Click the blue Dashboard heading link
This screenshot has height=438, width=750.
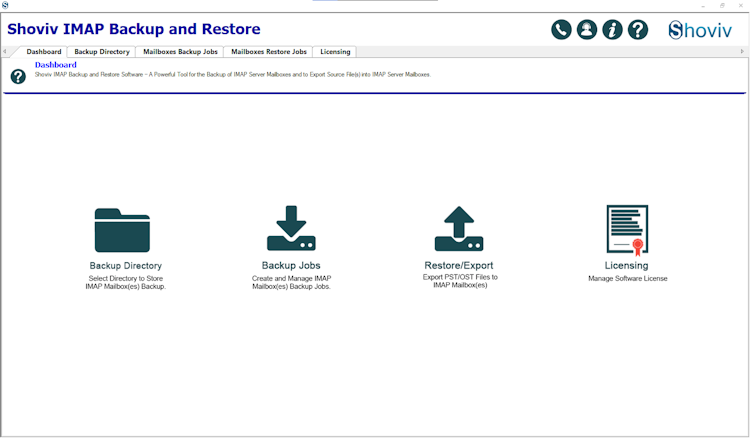[x=55, y=65]
